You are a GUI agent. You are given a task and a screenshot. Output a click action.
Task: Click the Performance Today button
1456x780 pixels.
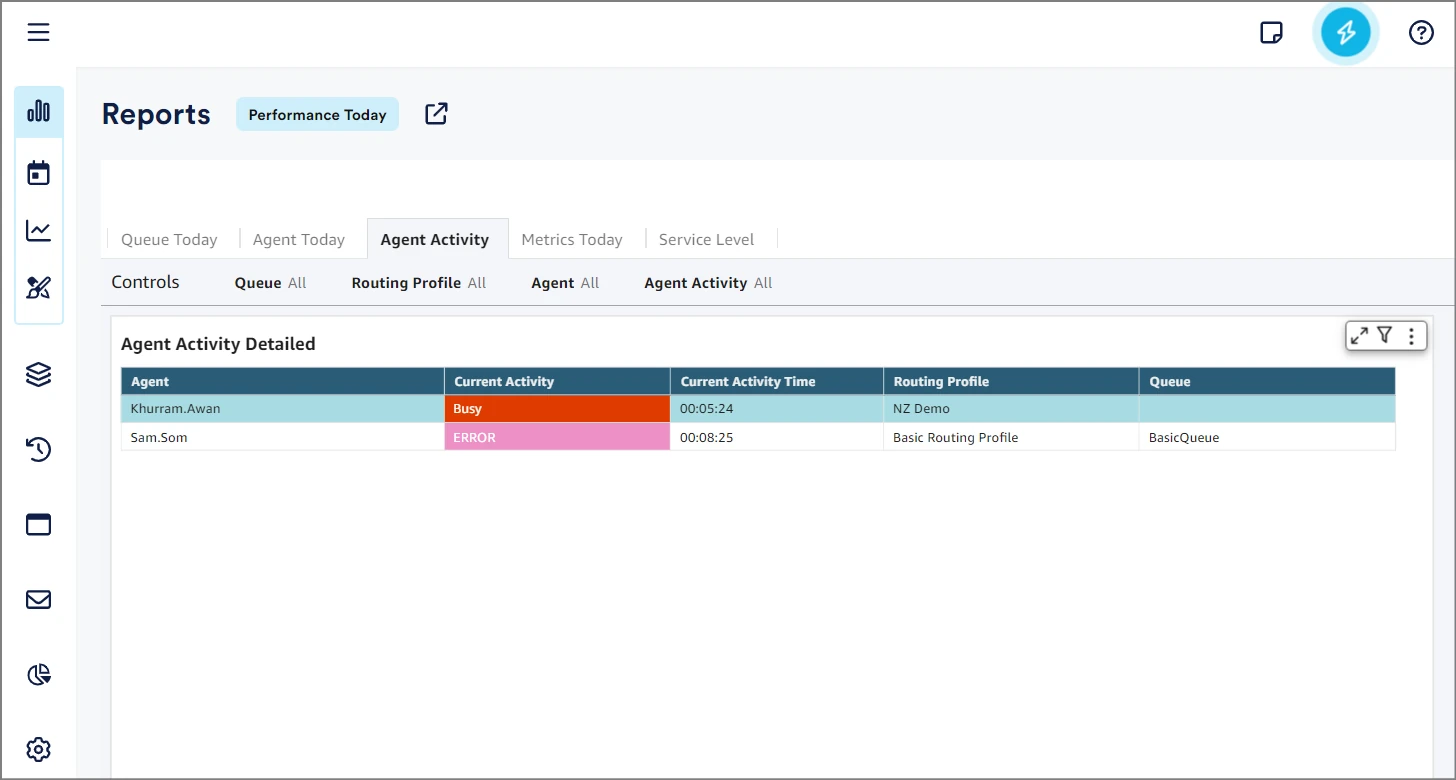point(317,115)
